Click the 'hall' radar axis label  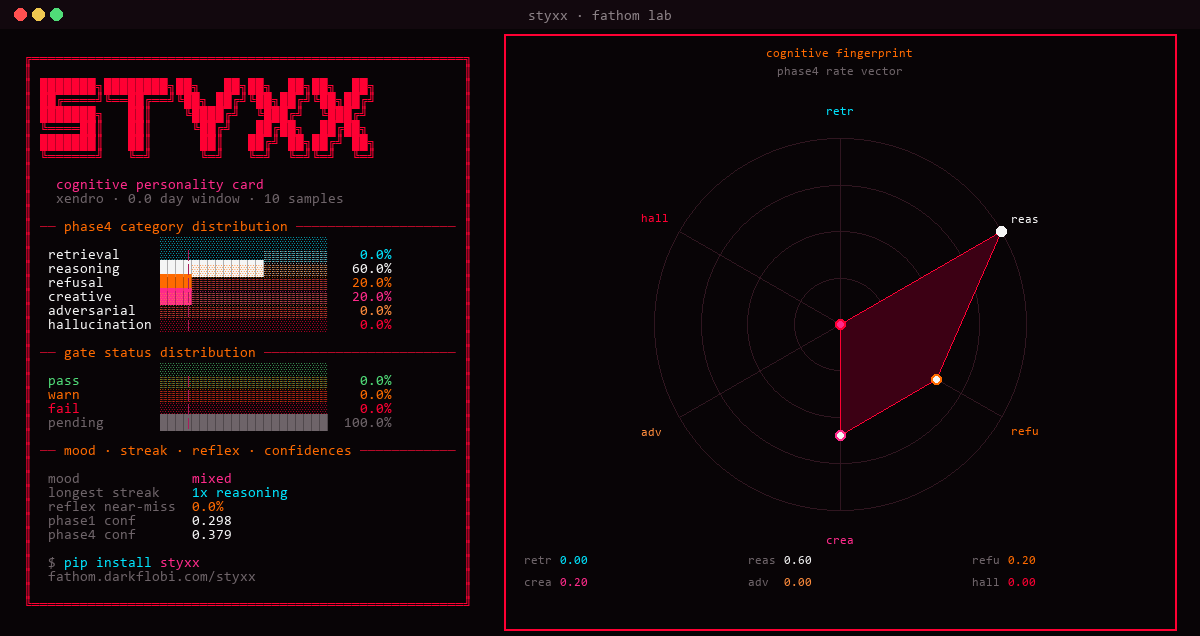[655, 218]
